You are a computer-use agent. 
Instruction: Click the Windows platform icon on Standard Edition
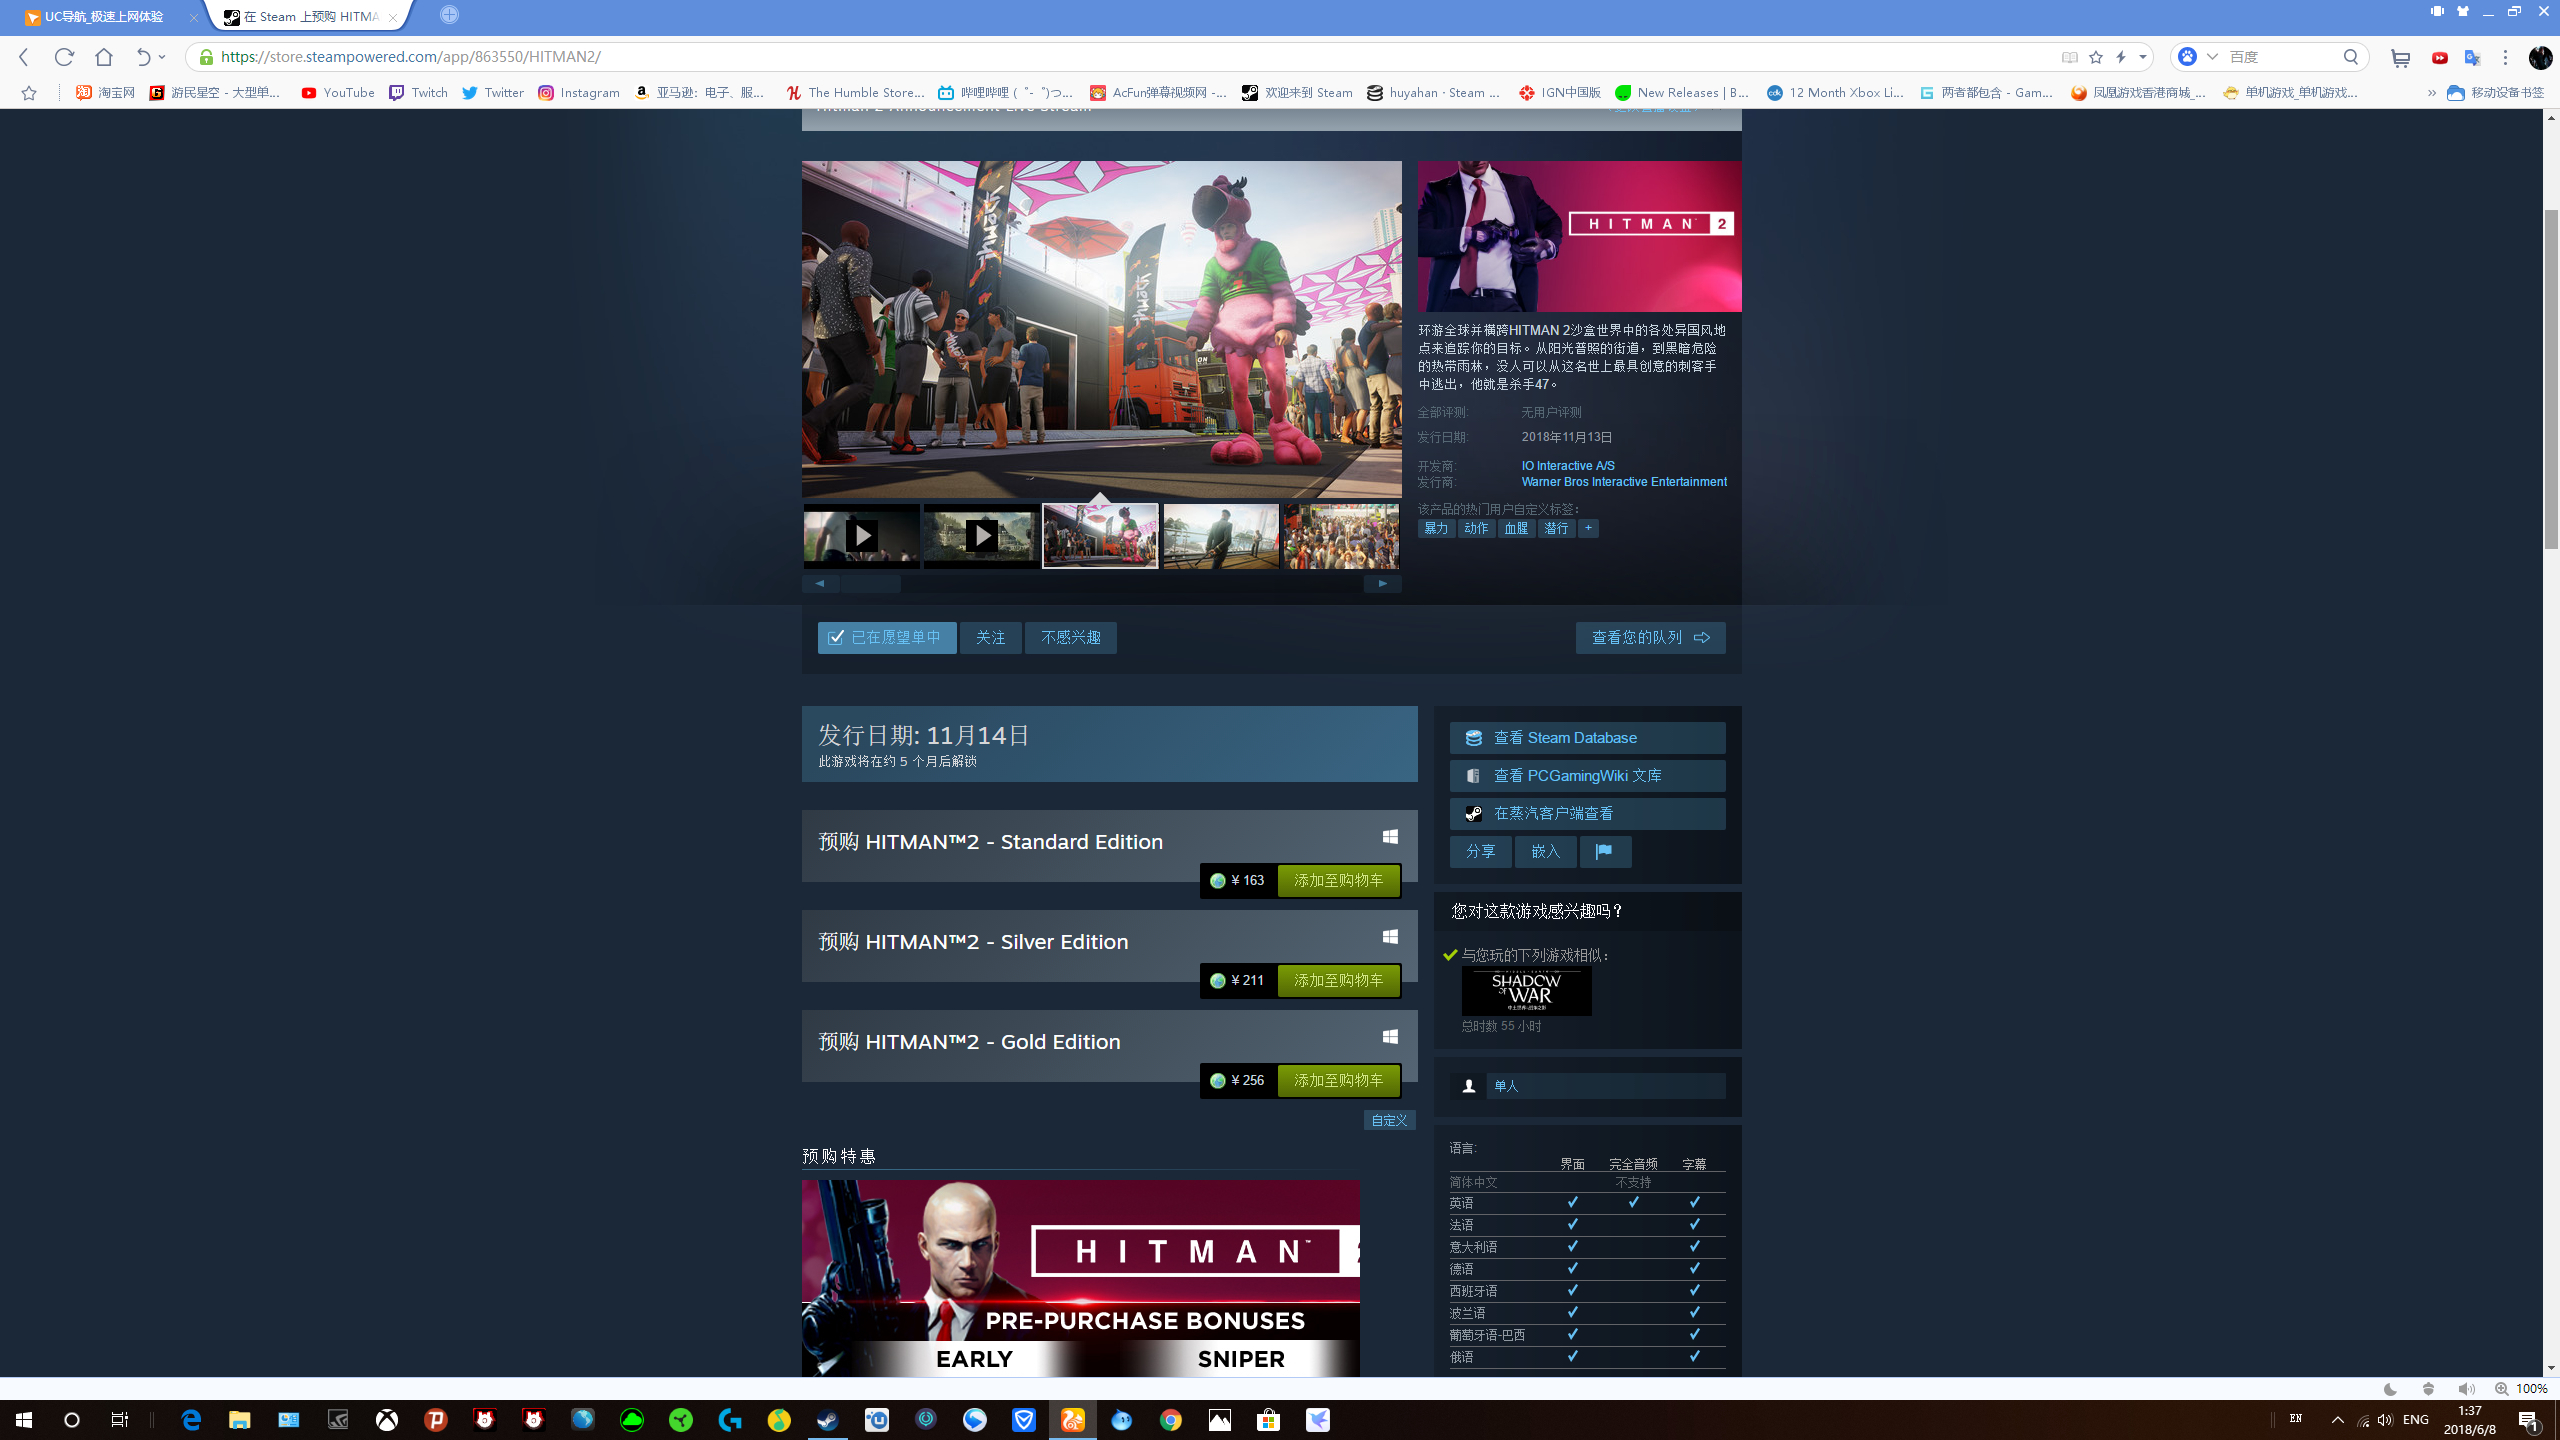[1390, 837]
